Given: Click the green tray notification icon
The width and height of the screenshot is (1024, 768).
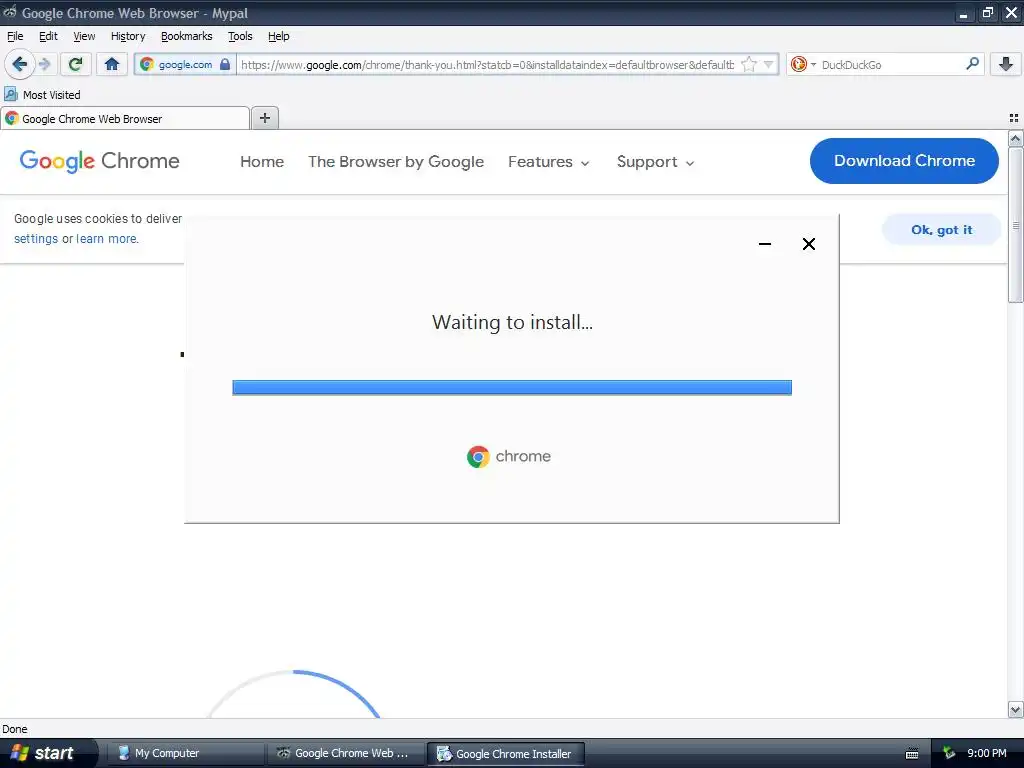Looking at the screenshot, I should (949, 753).
